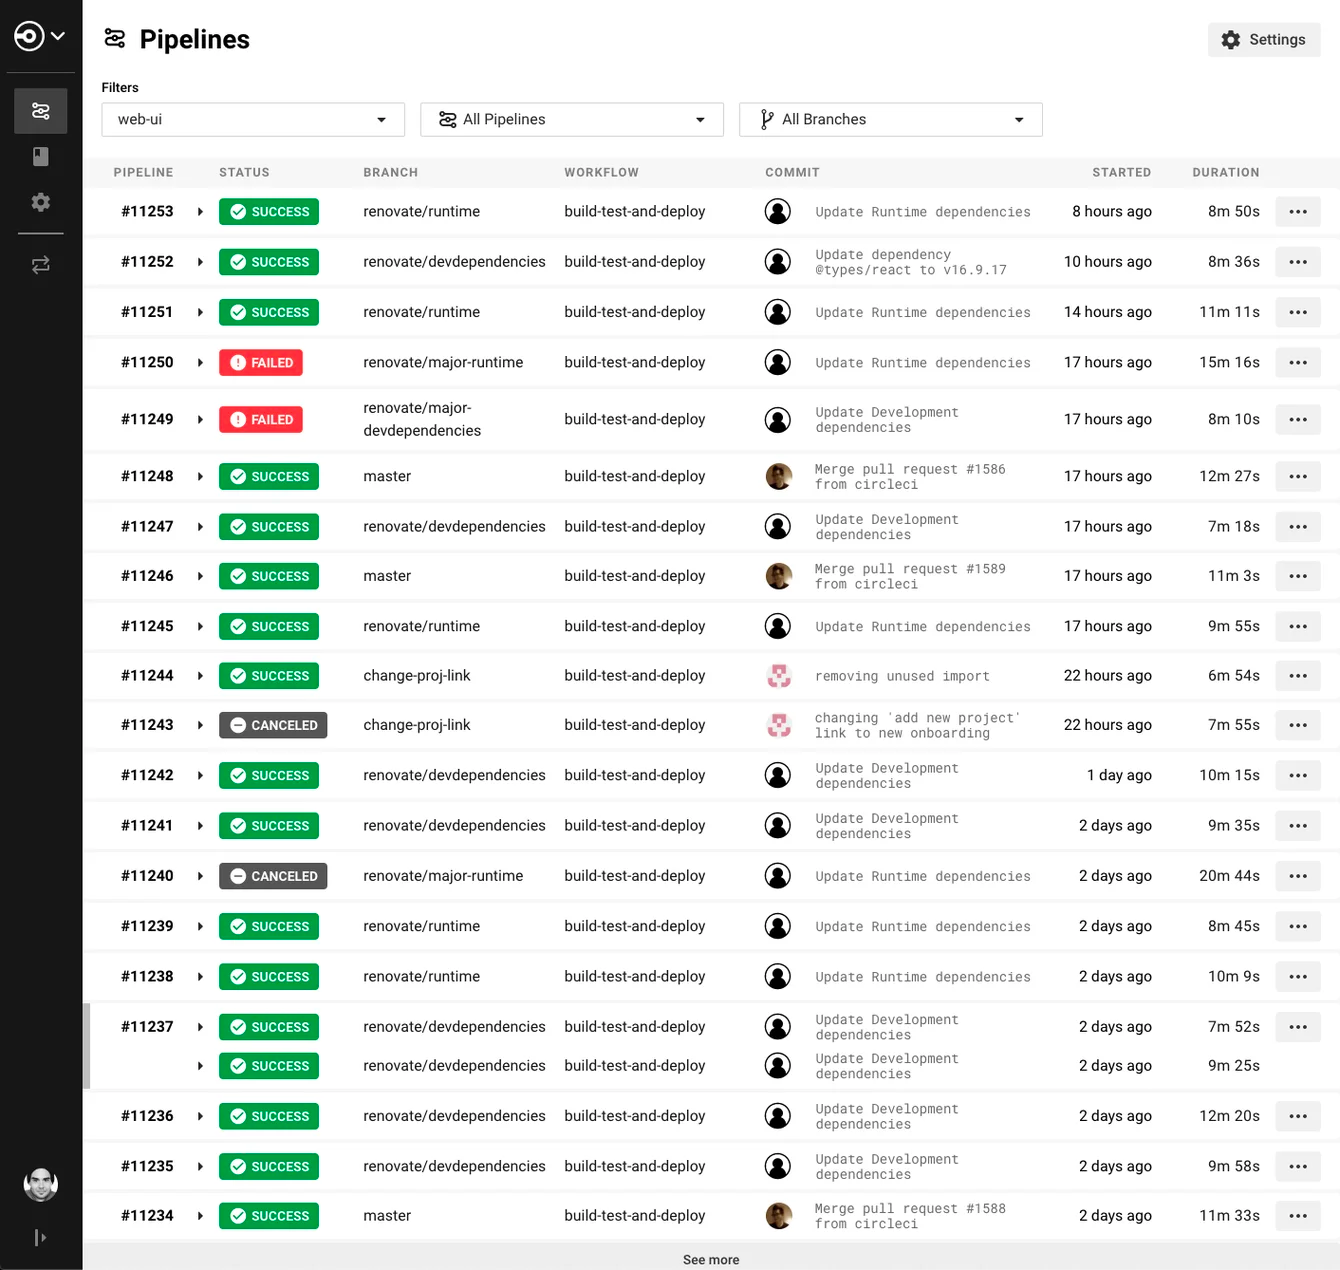Open actions menu for failed pipeline #11250
Screen dimensions: 1340x1270
click(1298, 362)
